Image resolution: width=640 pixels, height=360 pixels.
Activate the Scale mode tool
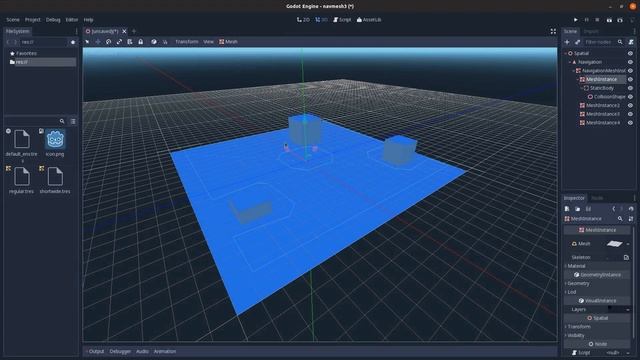(119, 42)
